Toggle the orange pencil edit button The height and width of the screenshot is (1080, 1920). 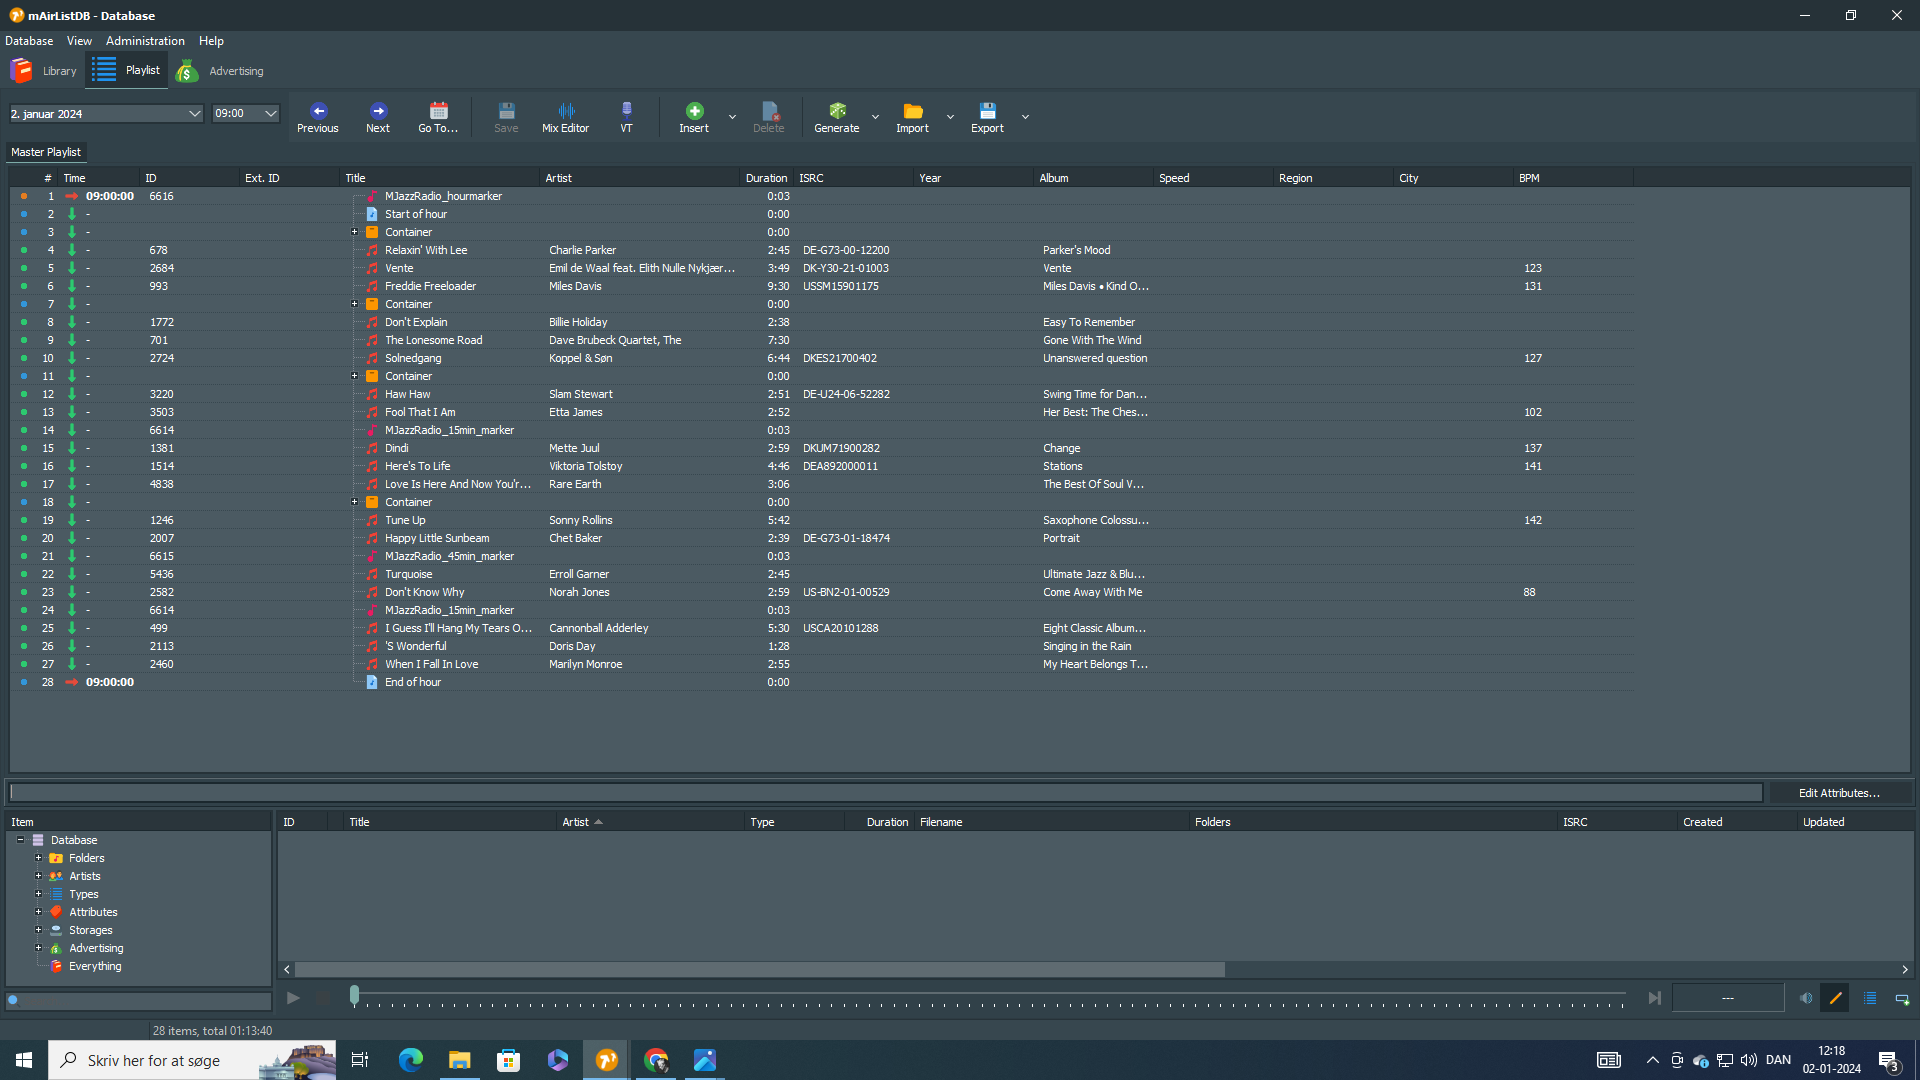1835,998
